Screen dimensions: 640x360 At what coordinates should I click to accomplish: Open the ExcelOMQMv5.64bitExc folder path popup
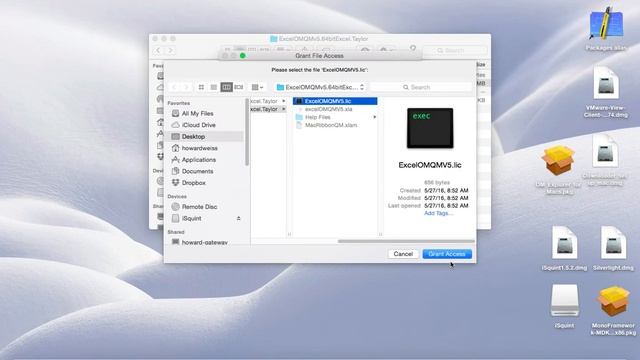tap(320, 87)
